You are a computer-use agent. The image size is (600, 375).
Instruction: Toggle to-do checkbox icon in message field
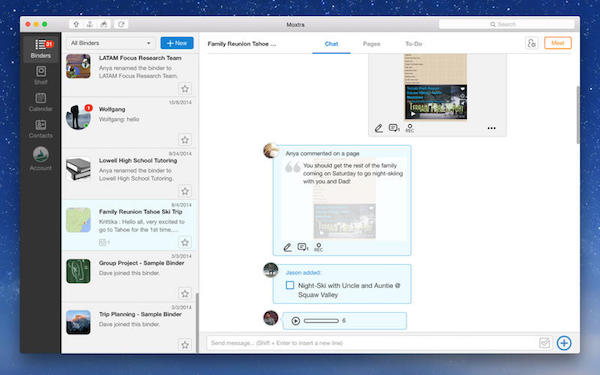pos(545,343)
